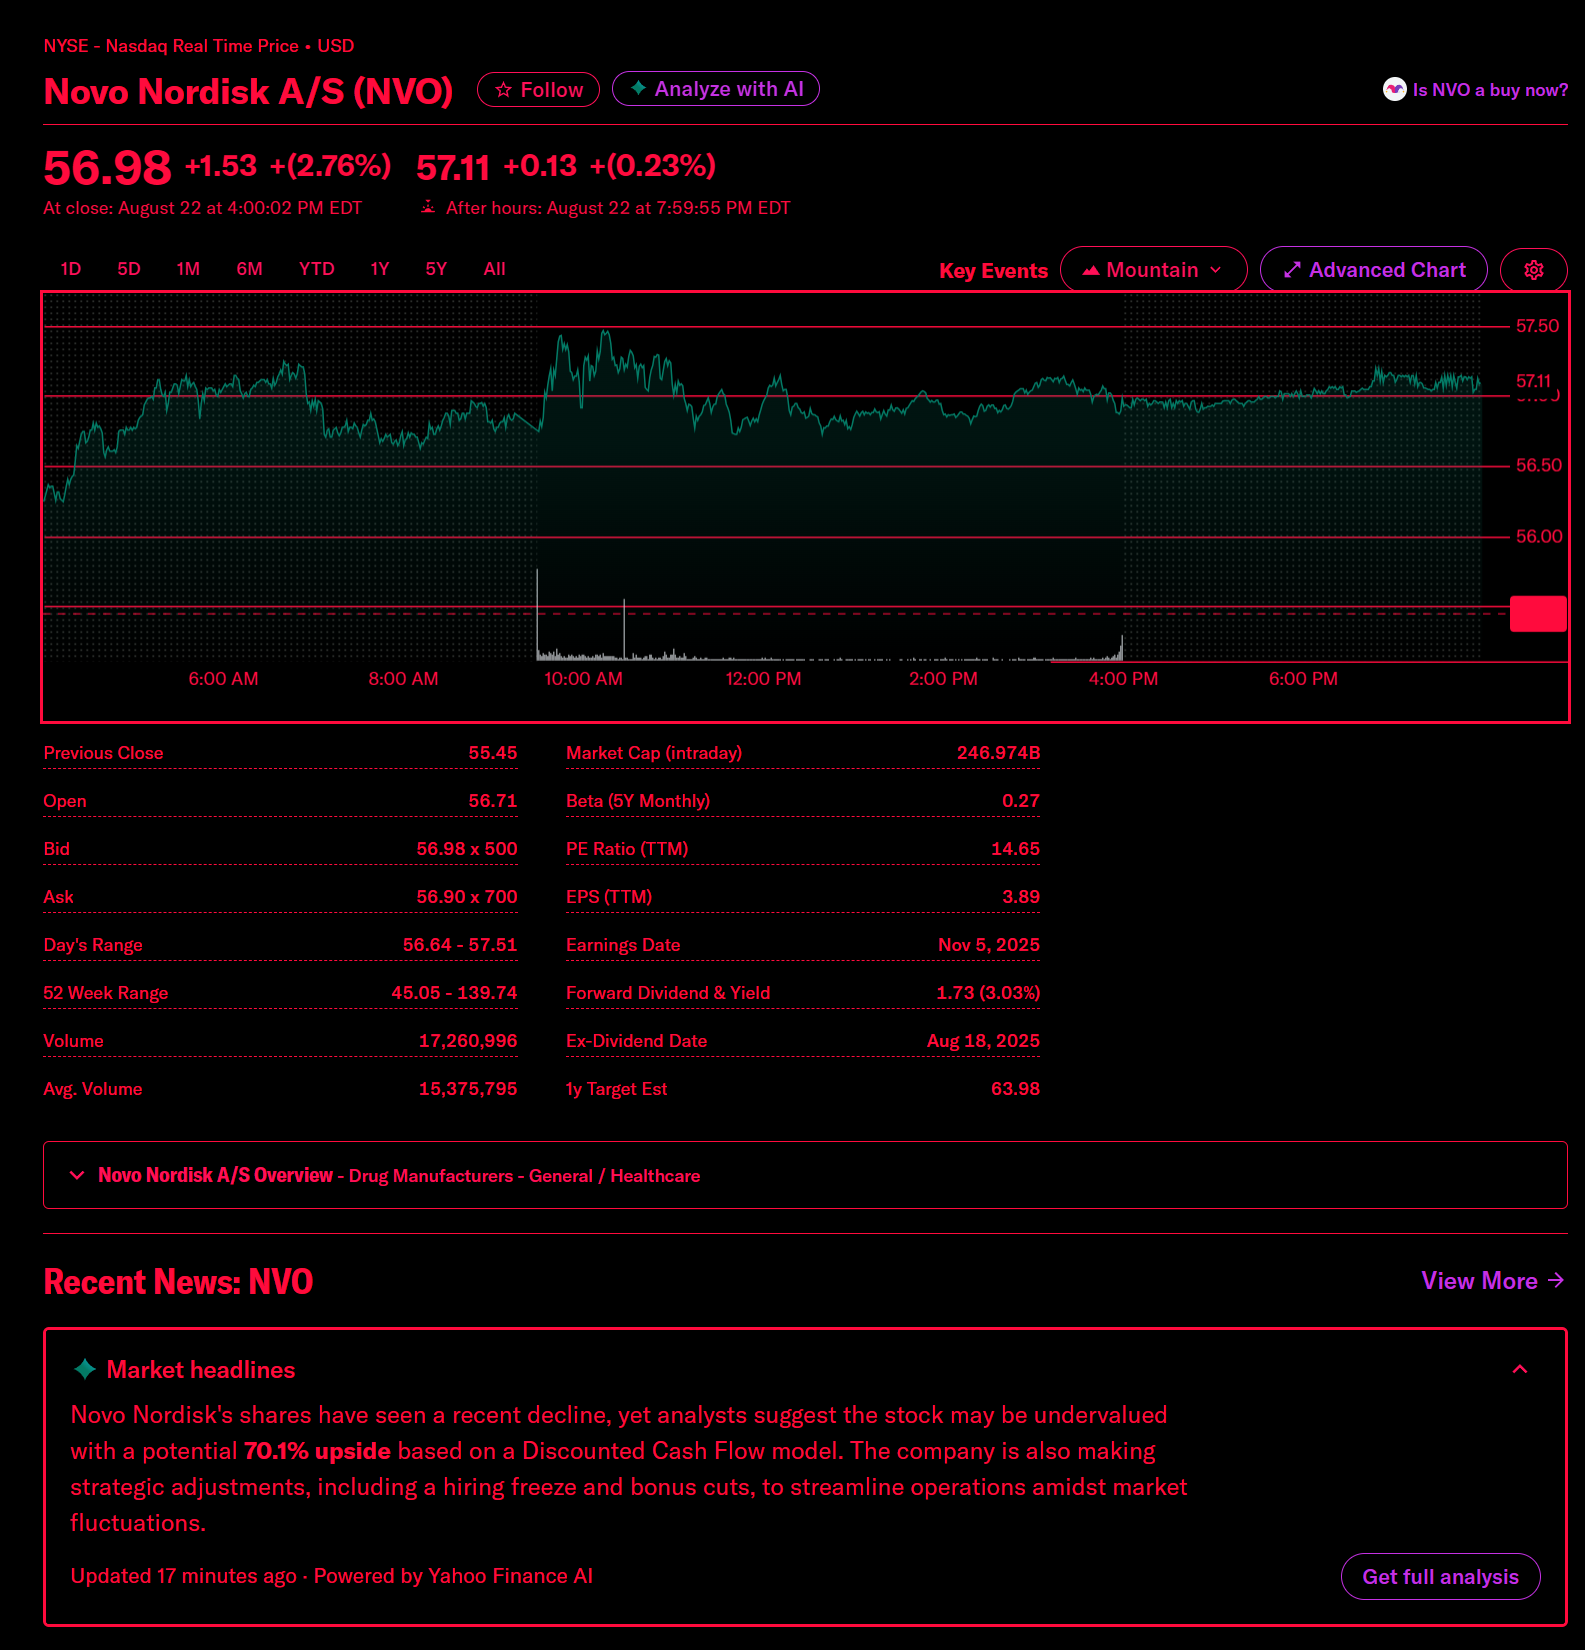Click the 56.00 price axis label
The width and height of the screenshot is (1585, 1650).
(1539, 537)
